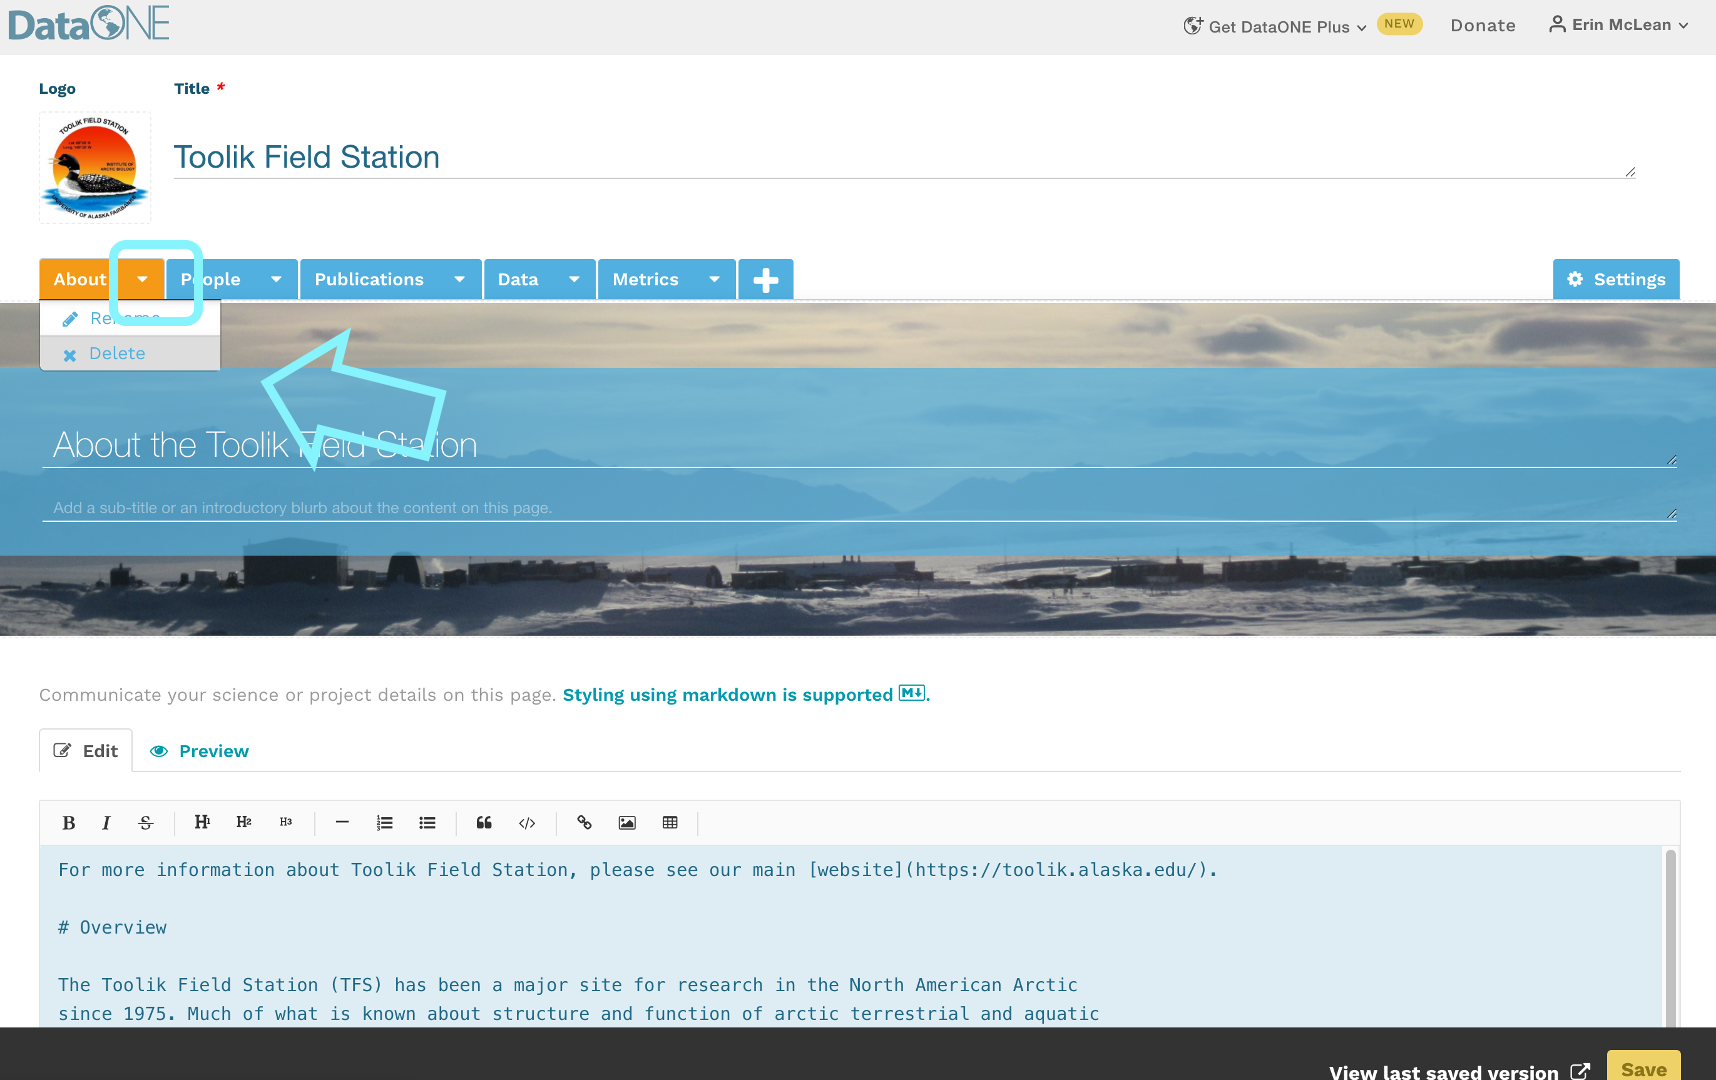Add a new page with plus button
This screenshot has width=1716, height=1080.
click(766, 280)
